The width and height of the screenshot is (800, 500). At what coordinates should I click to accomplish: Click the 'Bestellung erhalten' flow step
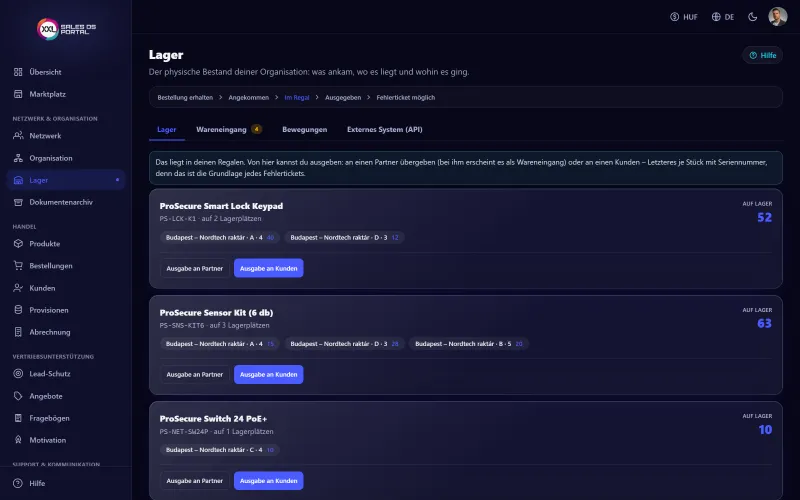click(x=185, y=97)
